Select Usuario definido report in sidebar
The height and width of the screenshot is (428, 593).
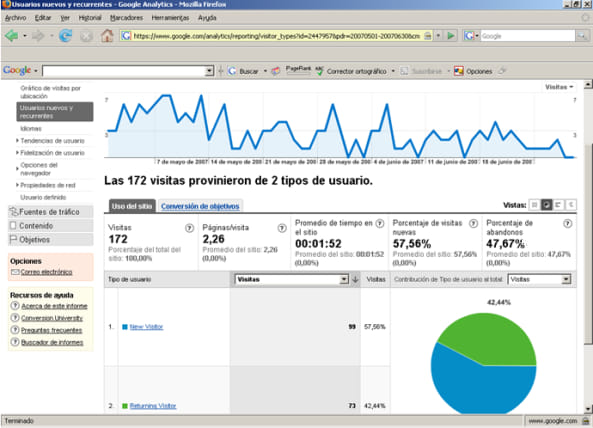43,197
